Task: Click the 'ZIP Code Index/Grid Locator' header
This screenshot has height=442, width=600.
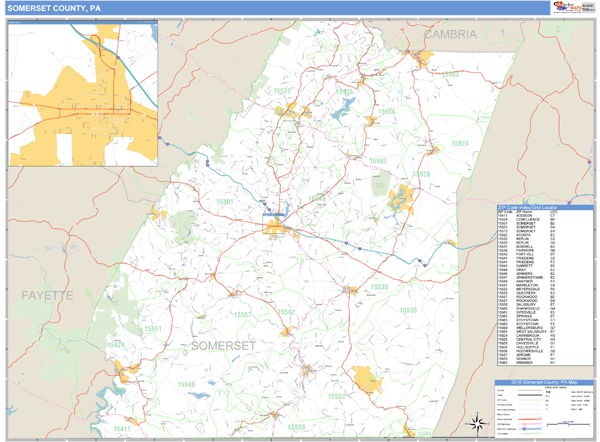Action: [545, 207]
